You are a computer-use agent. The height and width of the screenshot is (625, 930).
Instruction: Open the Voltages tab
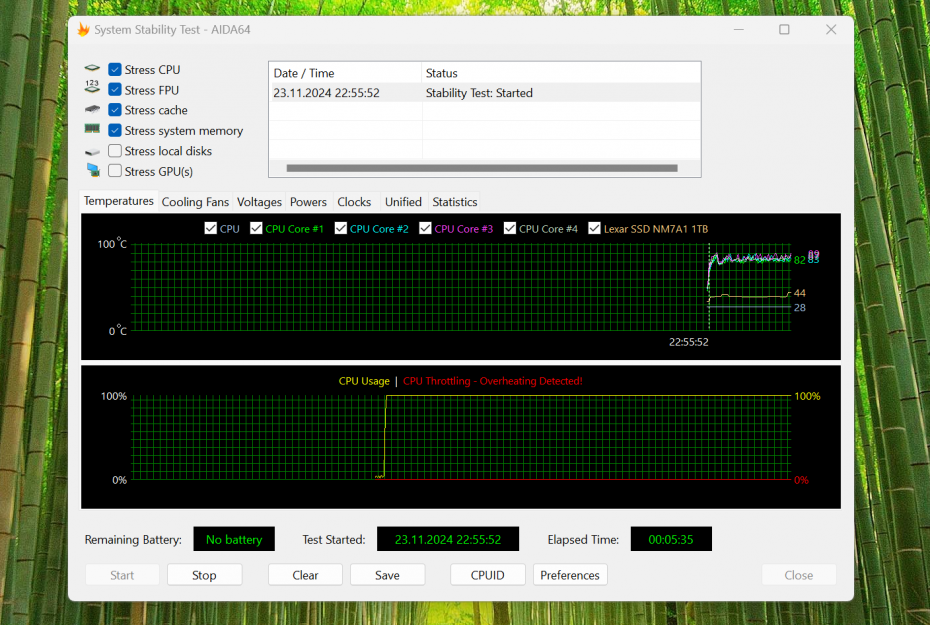pyautogui.click(x=259, y=202)
